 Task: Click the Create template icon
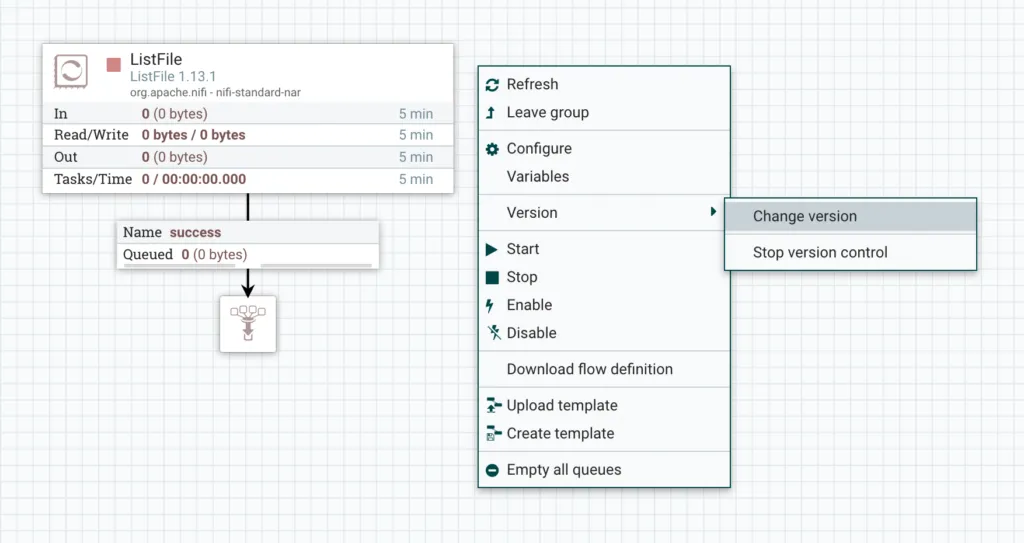(x=492, y=433)
